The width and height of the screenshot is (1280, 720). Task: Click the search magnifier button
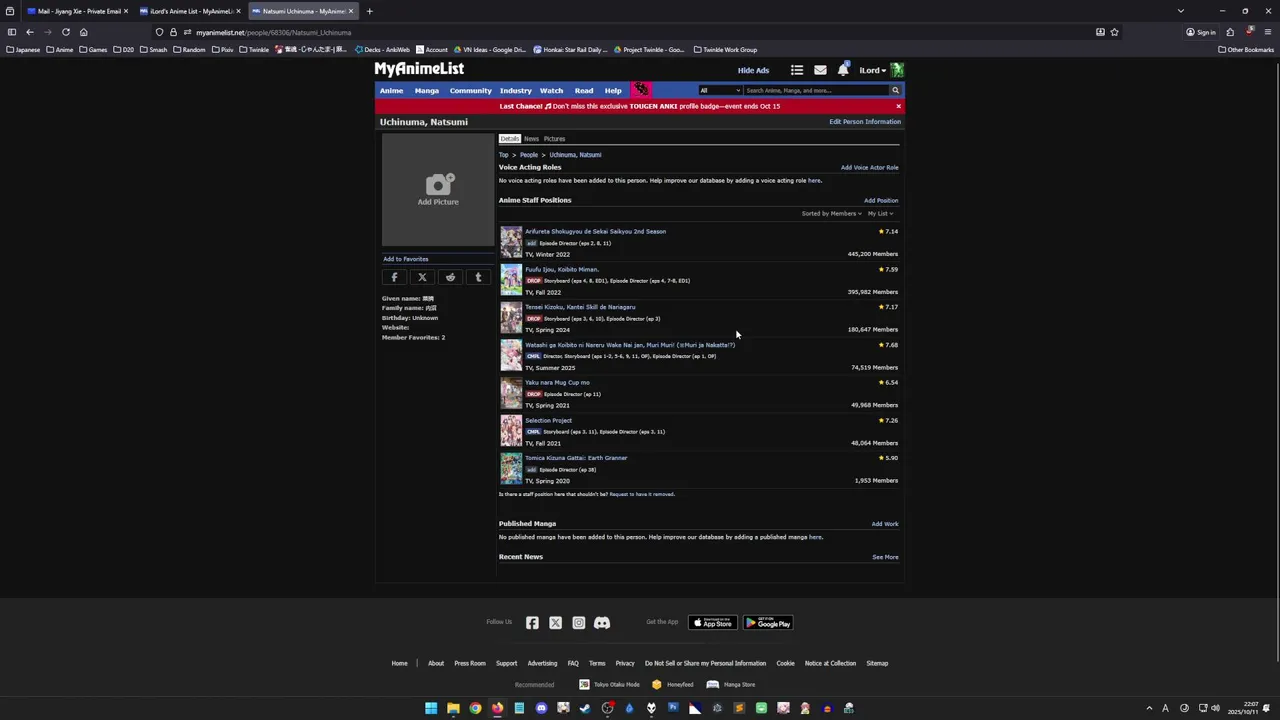pos(895,90)
